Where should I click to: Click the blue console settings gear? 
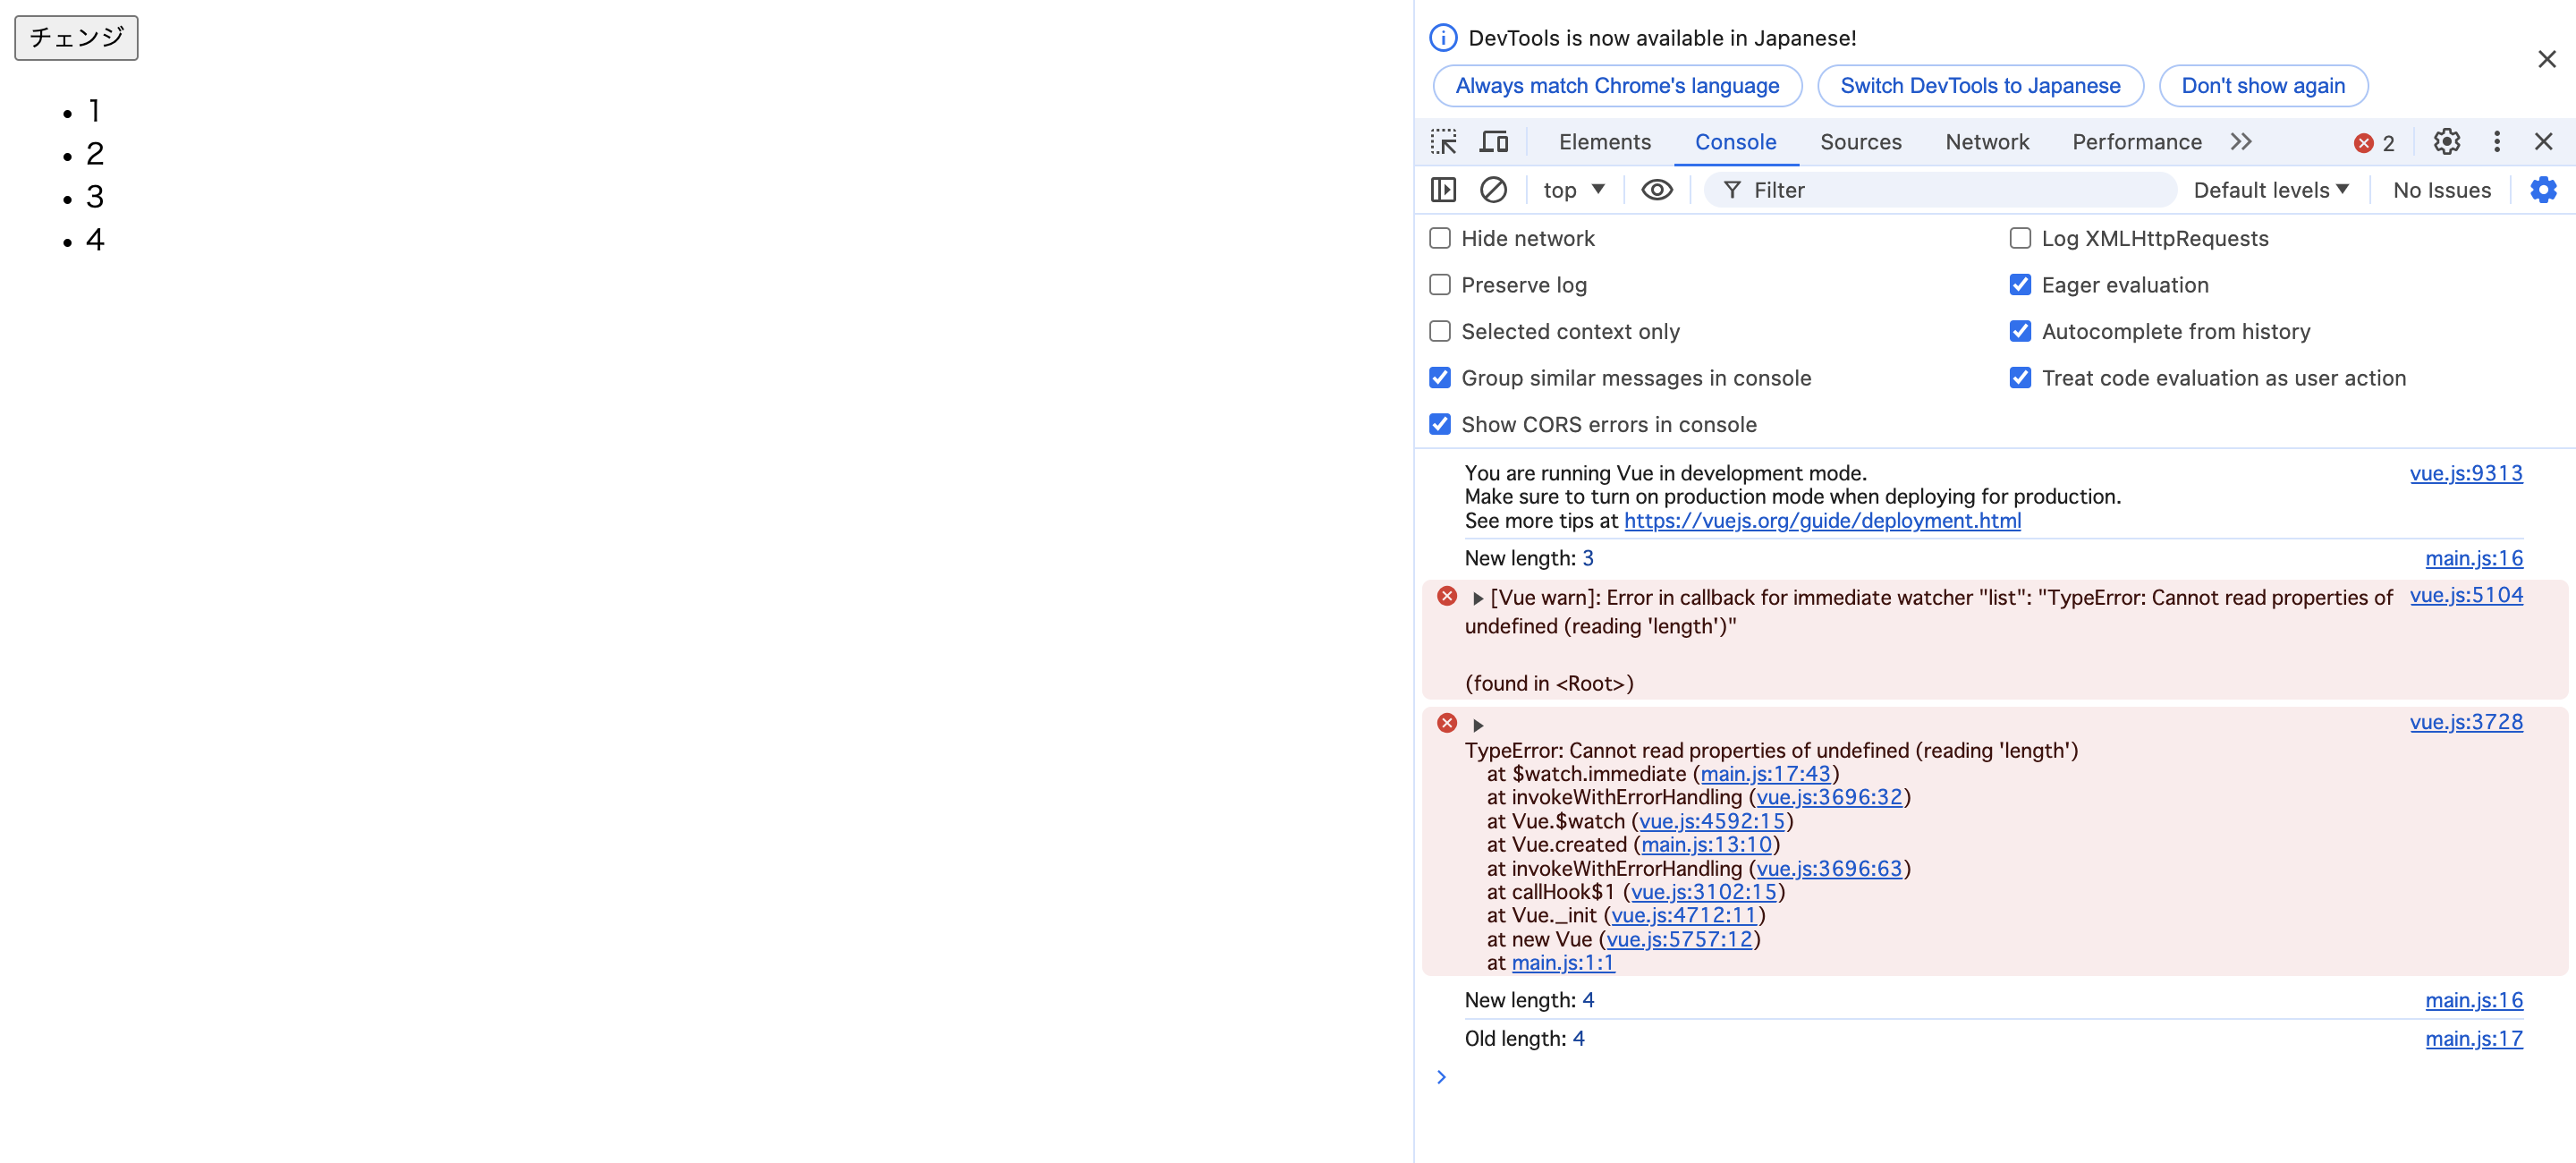point(2542,190)
